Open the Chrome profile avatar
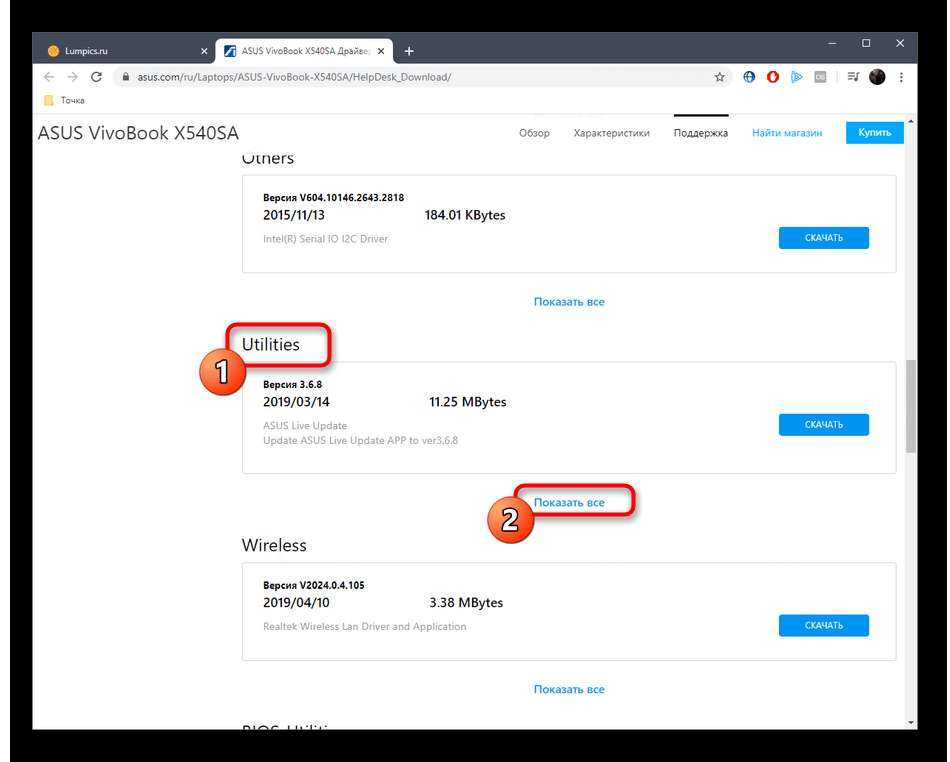 [x=877, y=77]
